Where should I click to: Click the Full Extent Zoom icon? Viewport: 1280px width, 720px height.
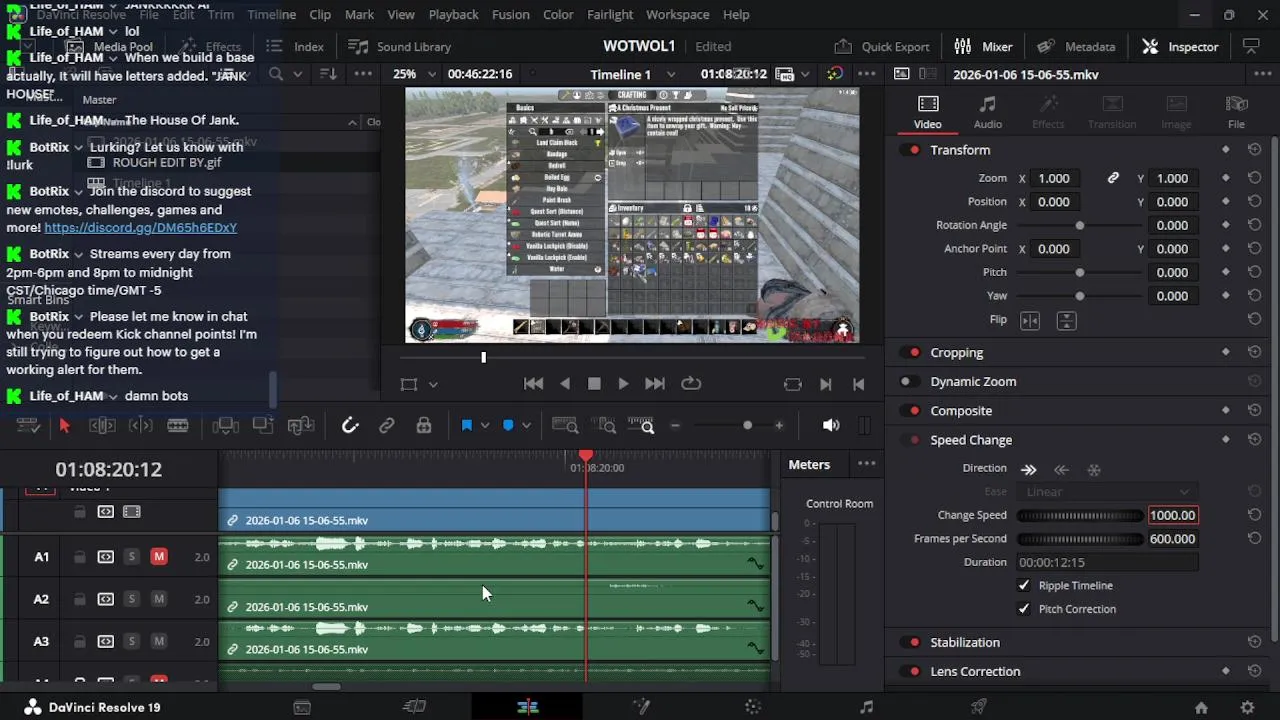click(x=565, y=426)
